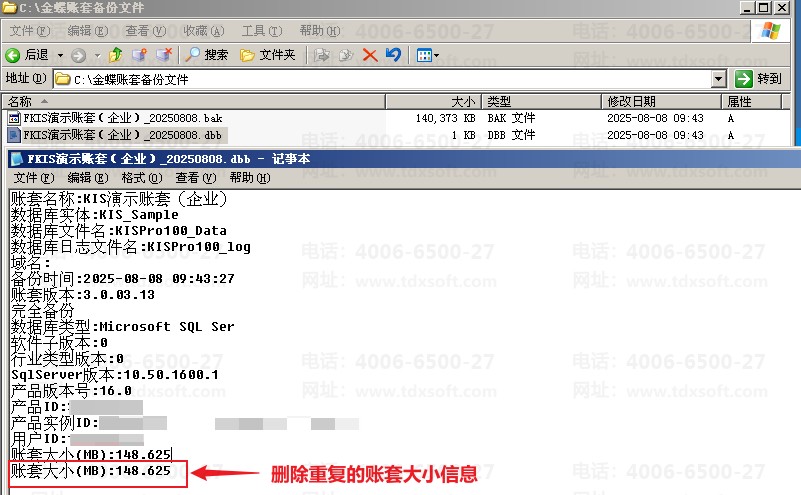Click the blue Undo arrow icon

pos(393,55)
